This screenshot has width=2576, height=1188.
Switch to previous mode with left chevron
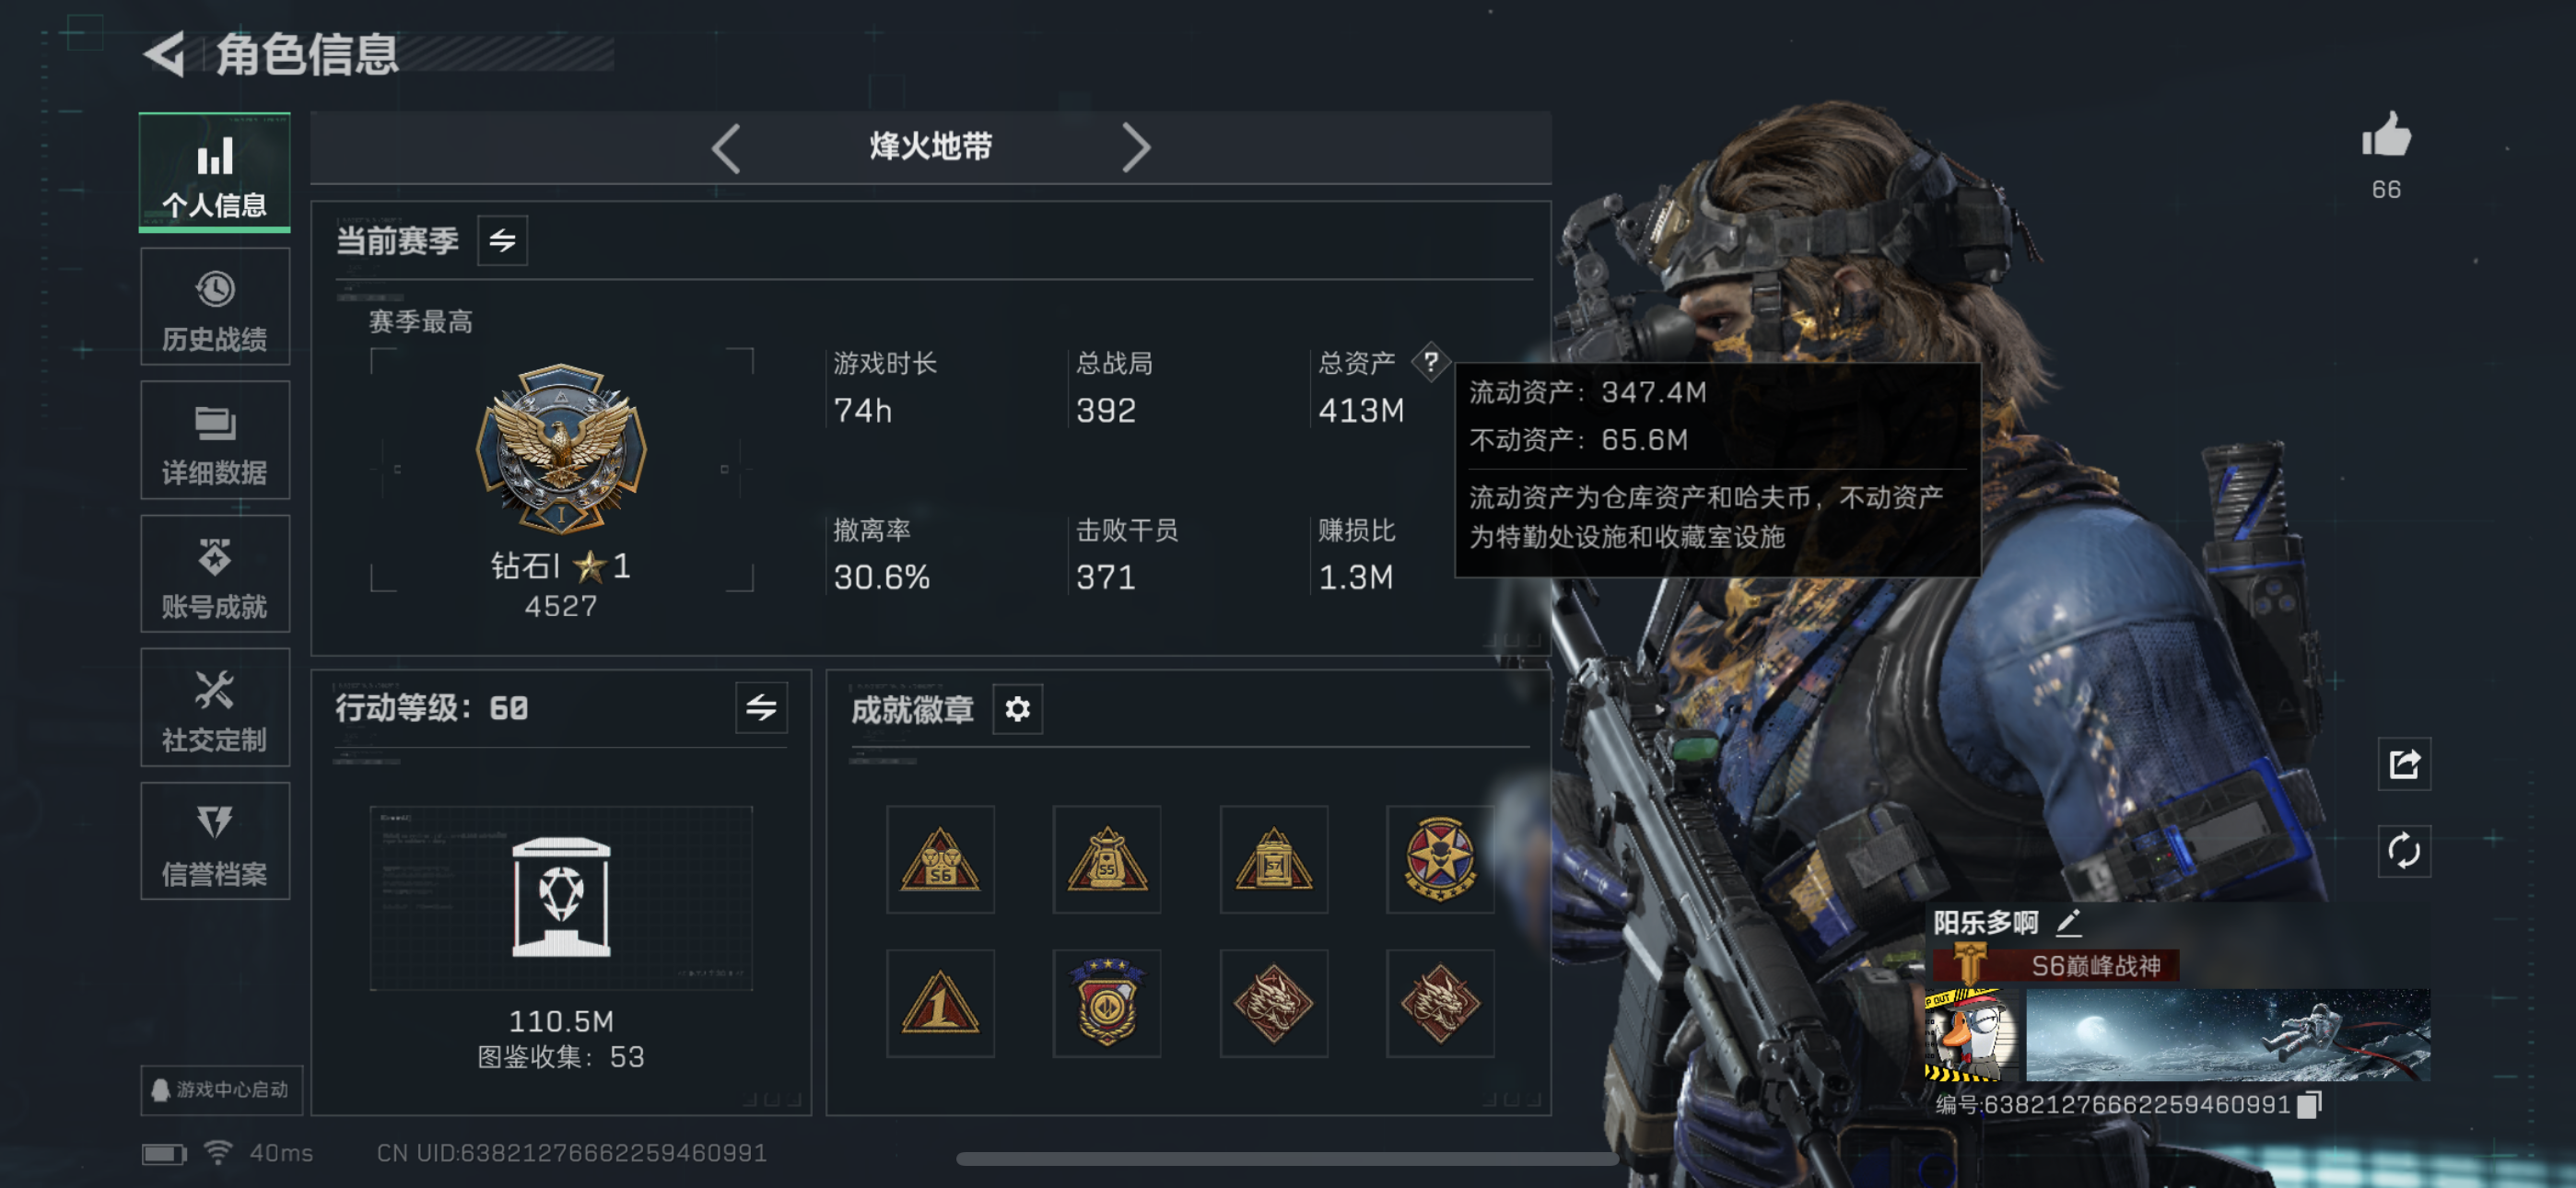pos(727,148)
